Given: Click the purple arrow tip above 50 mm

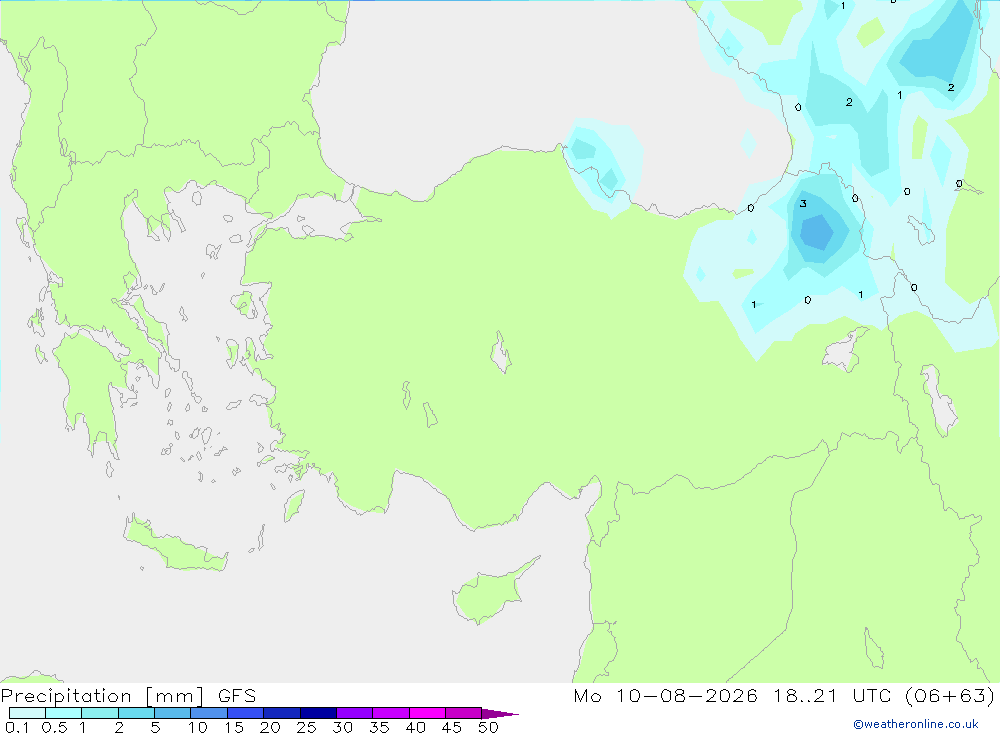Looking at the screenshot, I should (499, 714).
